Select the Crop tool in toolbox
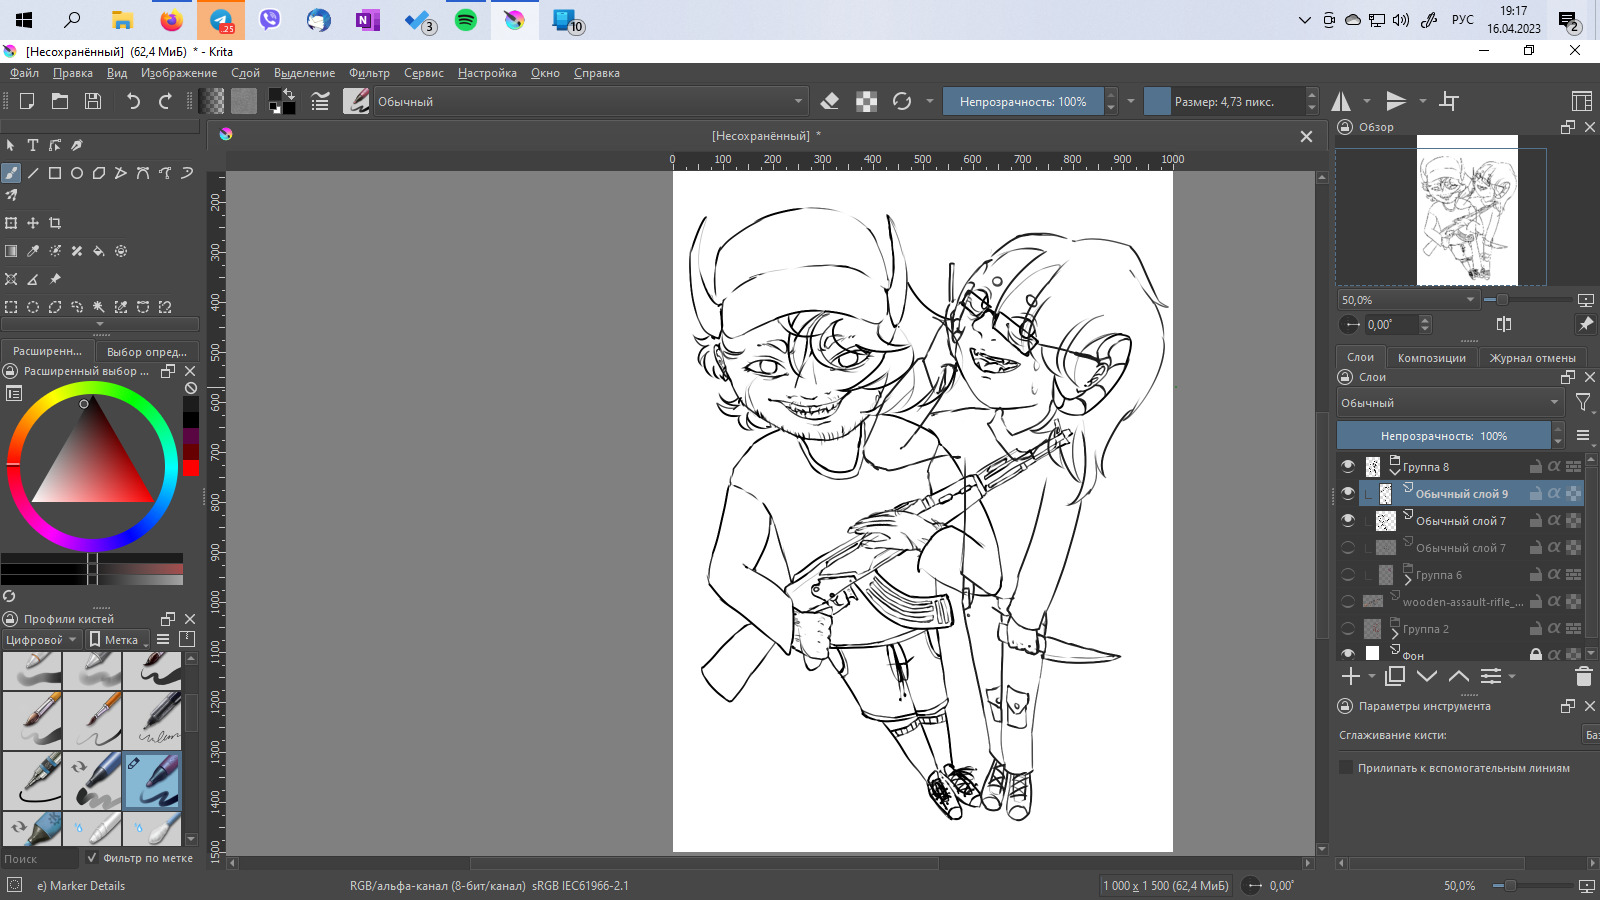The width and height of the screenshot is (1600, 900). point(55,223)
